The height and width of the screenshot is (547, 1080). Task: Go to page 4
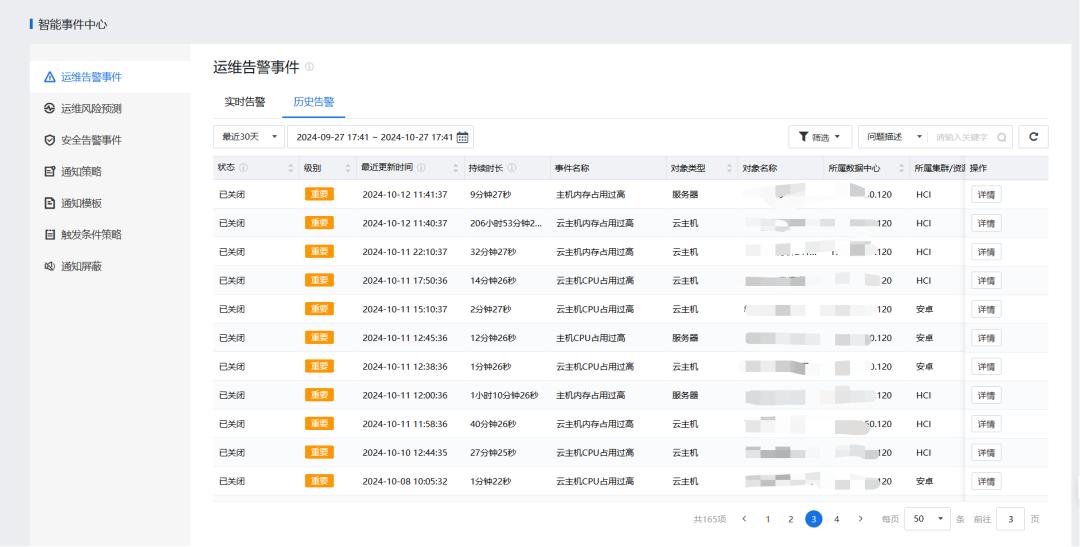click(x=836, y=519)
